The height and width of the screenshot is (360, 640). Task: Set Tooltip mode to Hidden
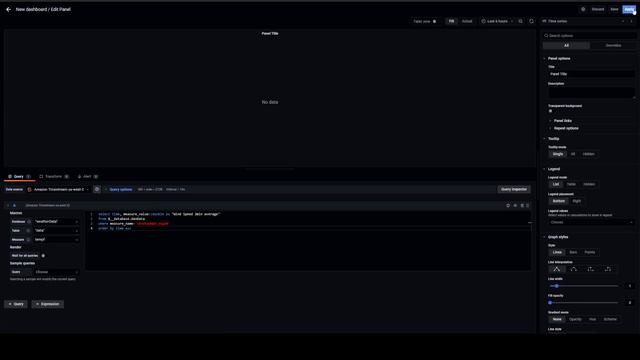(588, 154)
